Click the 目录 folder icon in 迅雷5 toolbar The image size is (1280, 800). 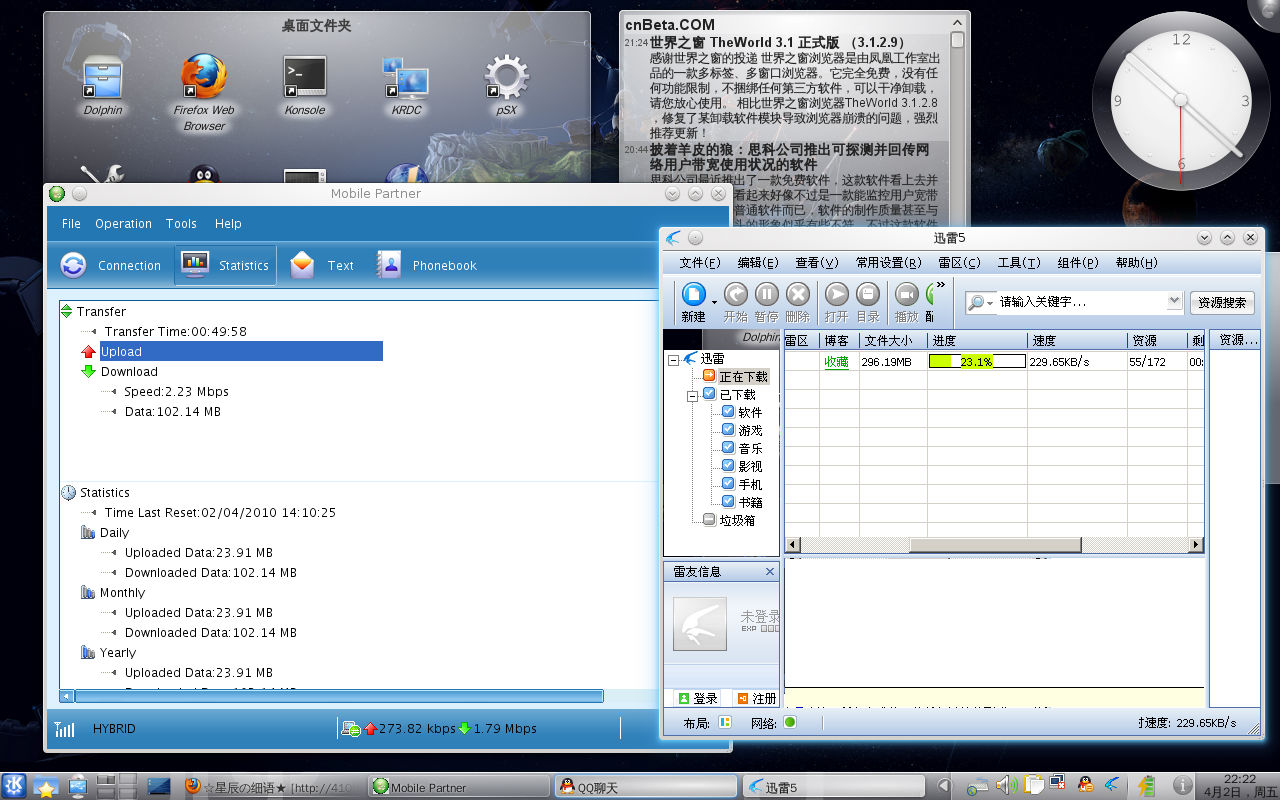(x=868, y=293)
